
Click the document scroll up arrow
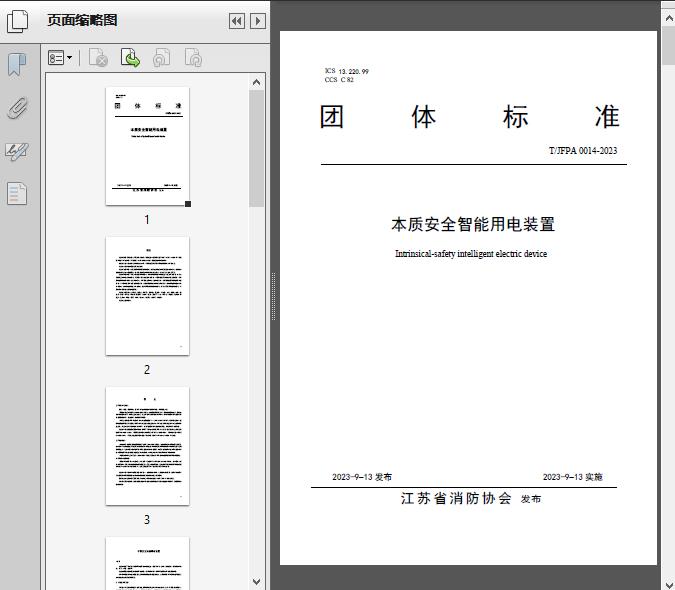[x=669, y=19]
